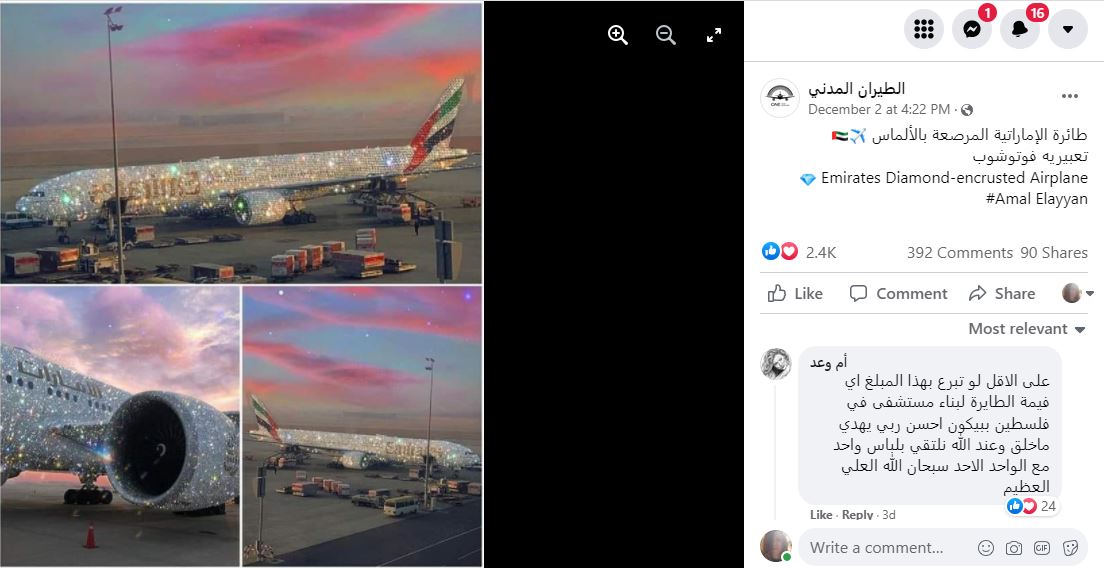This screenshot has height=568, width=1104.
Task: Change who you're commenting as
Action: (x=1076, y=293)
